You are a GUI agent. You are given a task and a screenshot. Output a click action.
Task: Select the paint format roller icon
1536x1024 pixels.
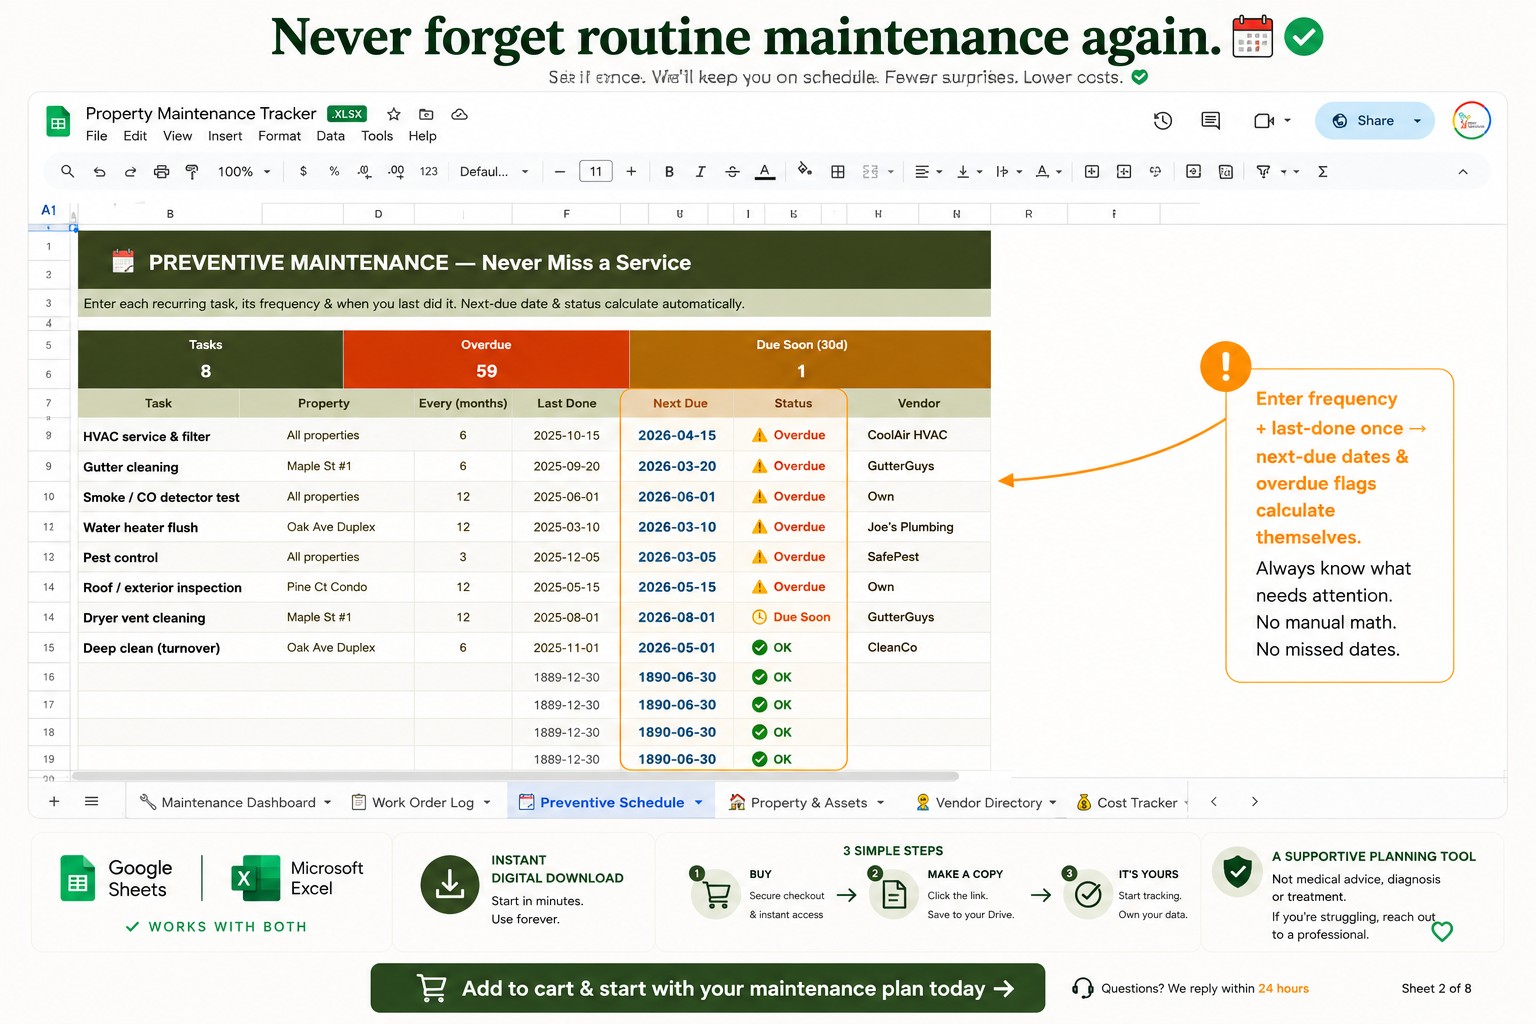(192, 172)
